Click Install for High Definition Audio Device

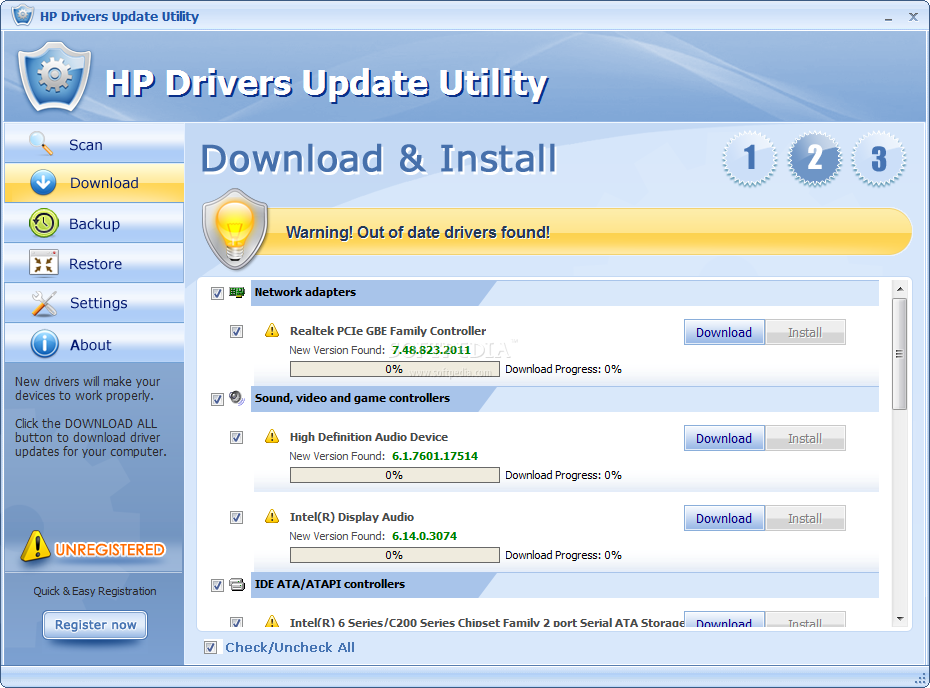805,438
